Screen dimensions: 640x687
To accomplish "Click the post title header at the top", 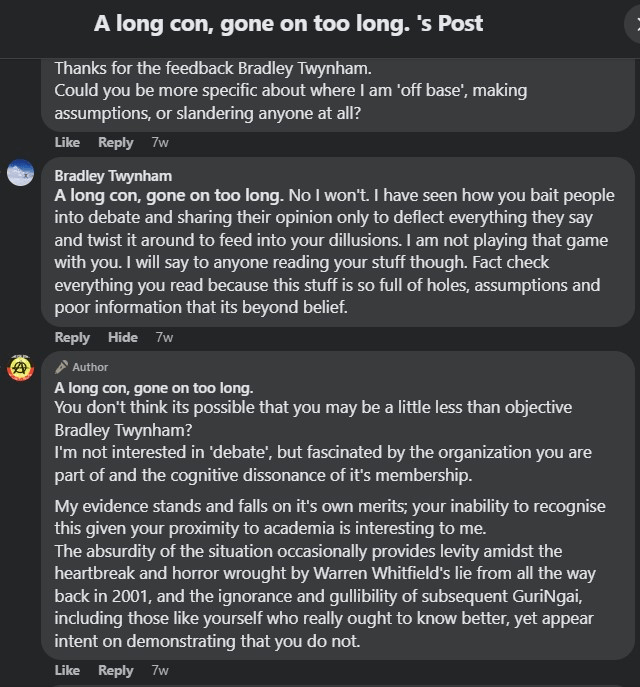I will [288, 23].
